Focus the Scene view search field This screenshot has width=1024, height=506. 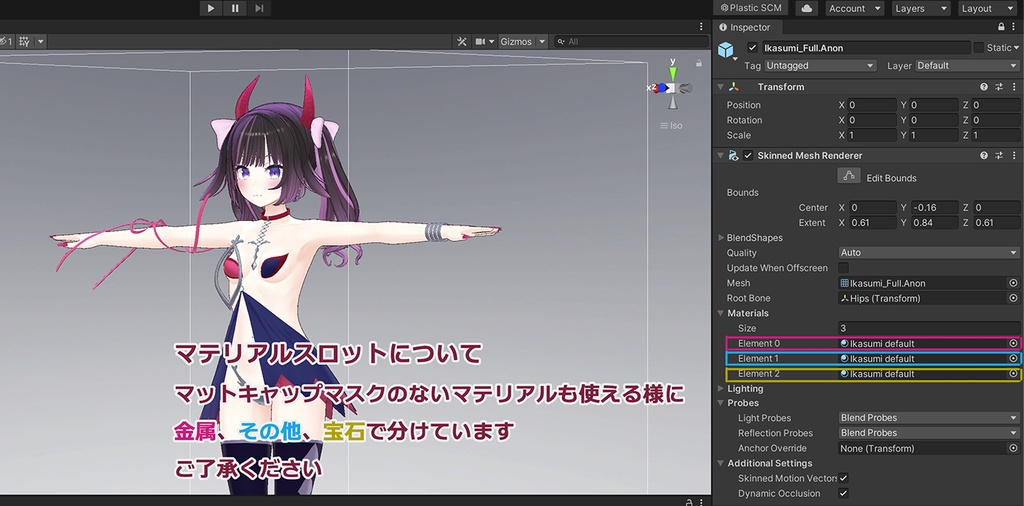tap(631, 41)
